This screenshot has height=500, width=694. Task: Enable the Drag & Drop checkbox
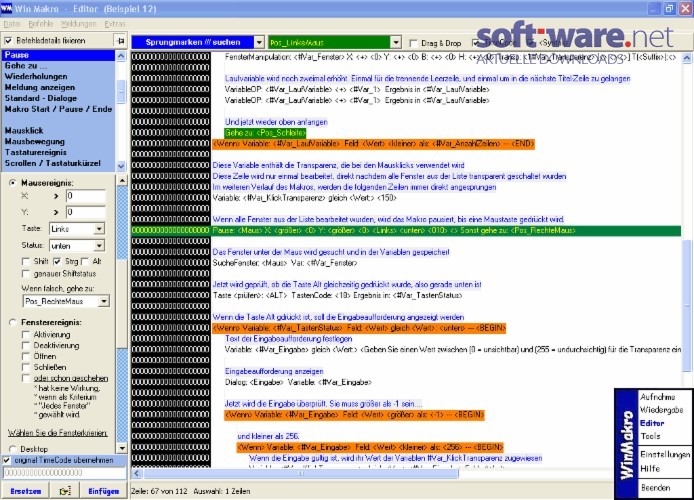point(413,43)
